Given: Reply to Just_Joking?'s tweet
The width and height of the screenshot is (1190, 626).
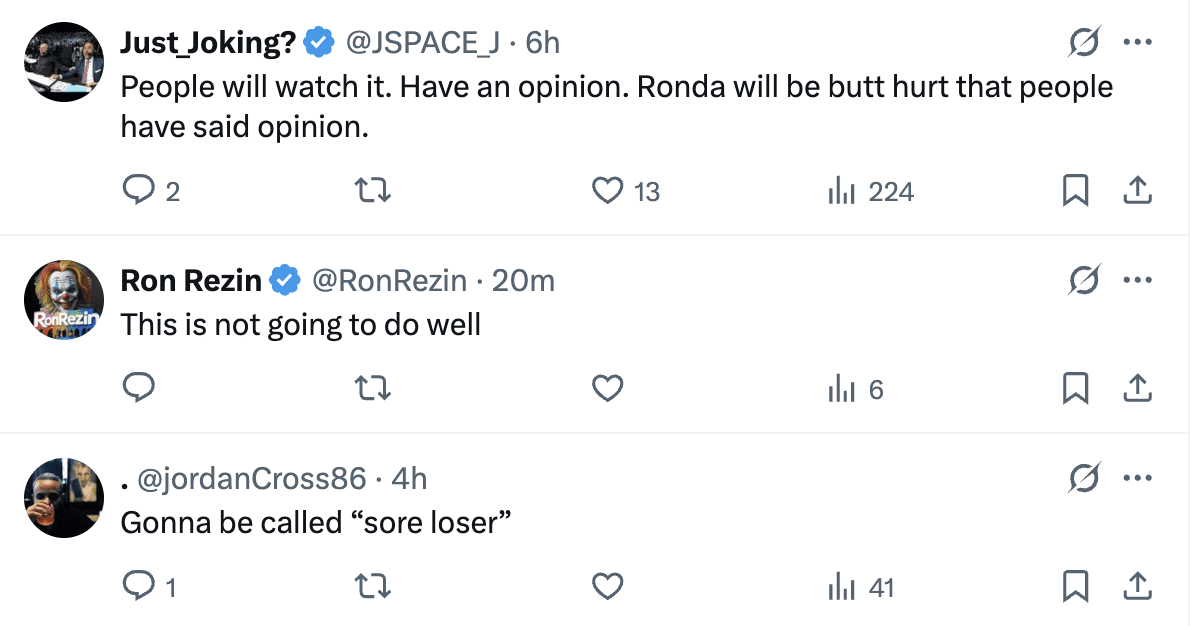Looking at the screenshot, I should pos(138,191).
